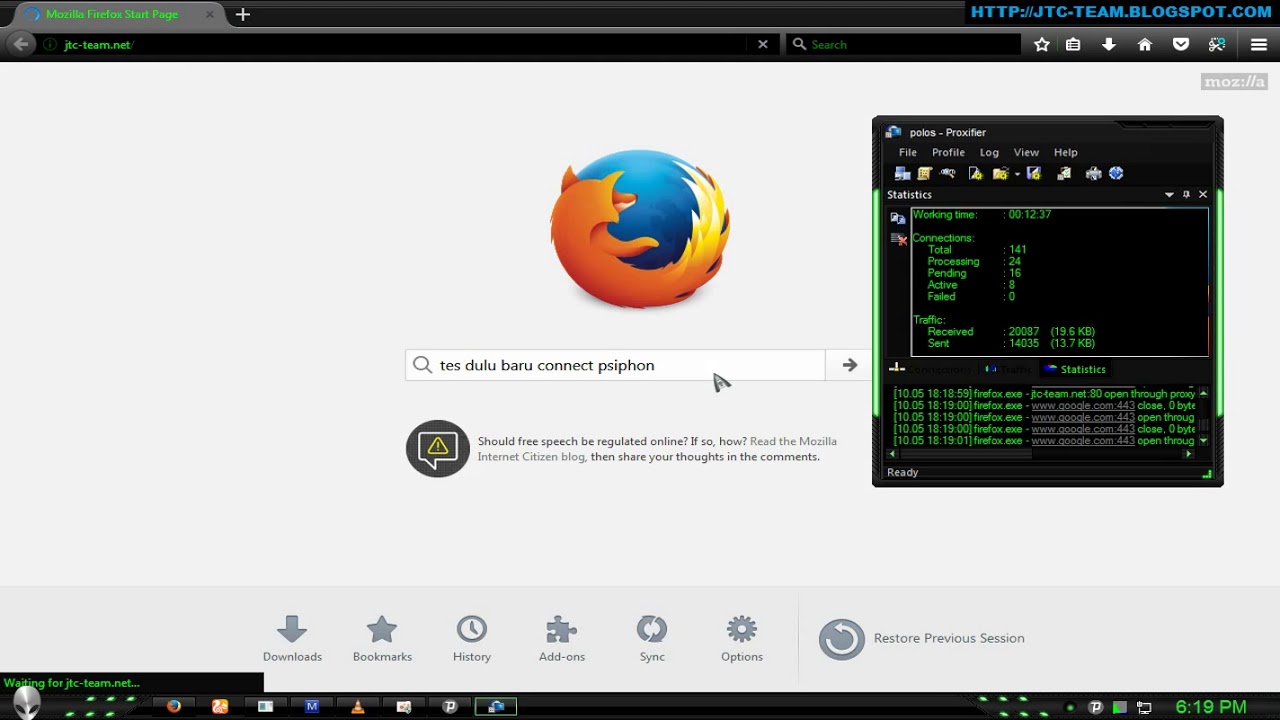Click Firefox back button
Screen dimensions: 1280x720
21,44
